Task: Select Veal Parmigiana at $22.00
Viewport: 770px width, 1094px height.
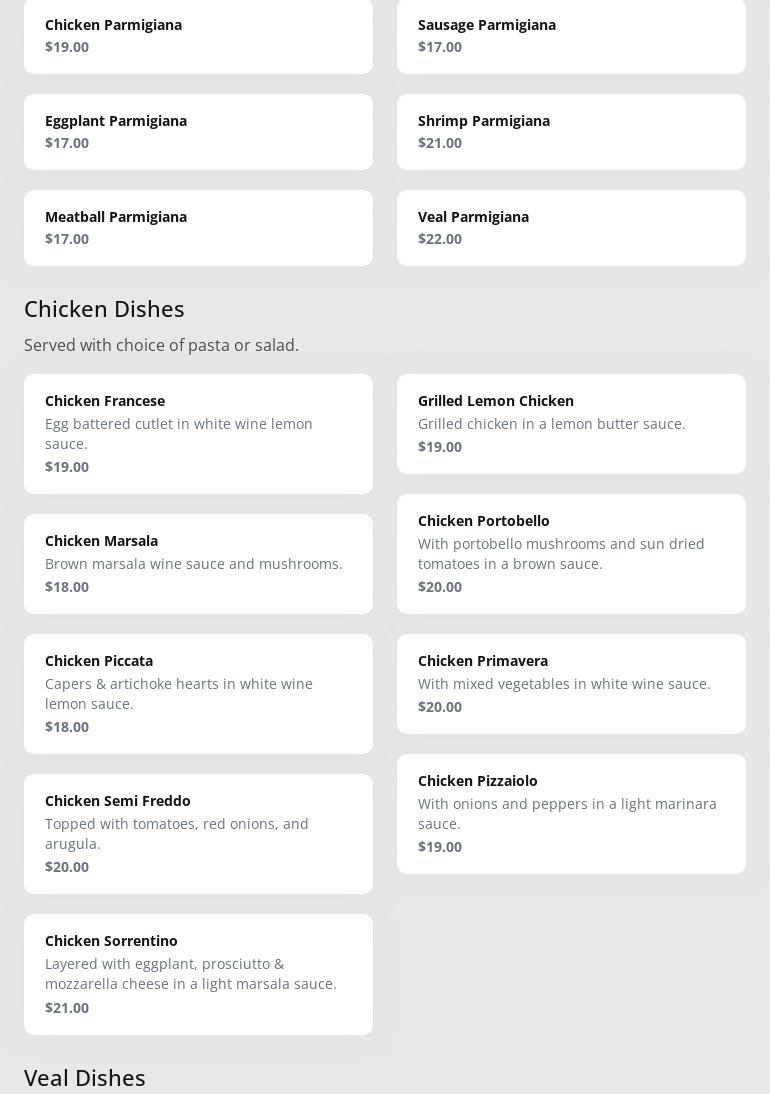Action: point(571,228)
